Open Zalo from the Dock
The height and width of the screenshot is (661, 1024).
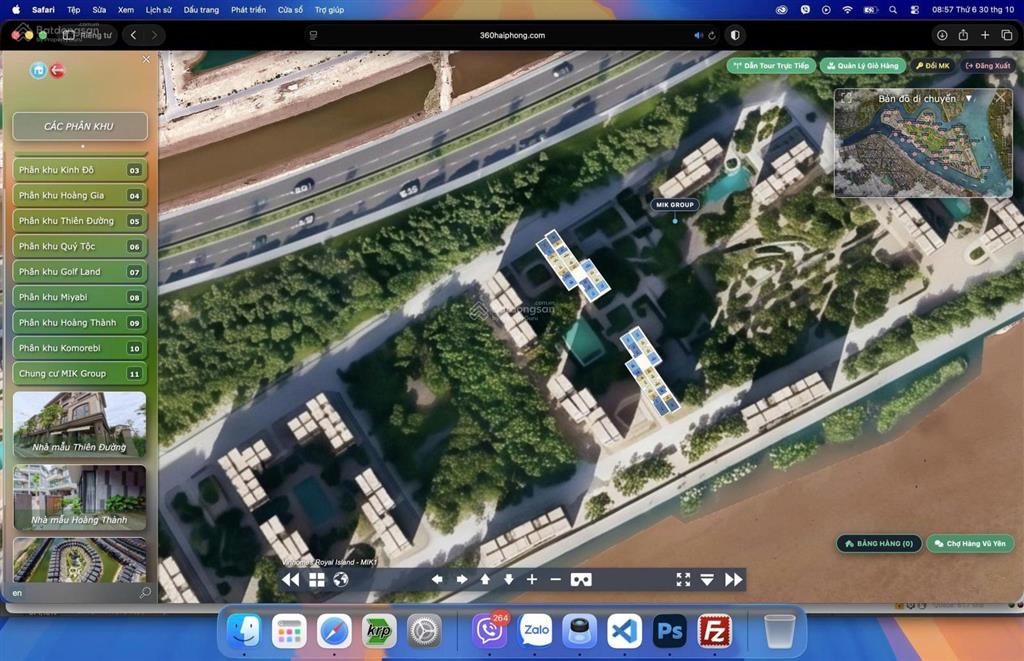click(536, 631)
